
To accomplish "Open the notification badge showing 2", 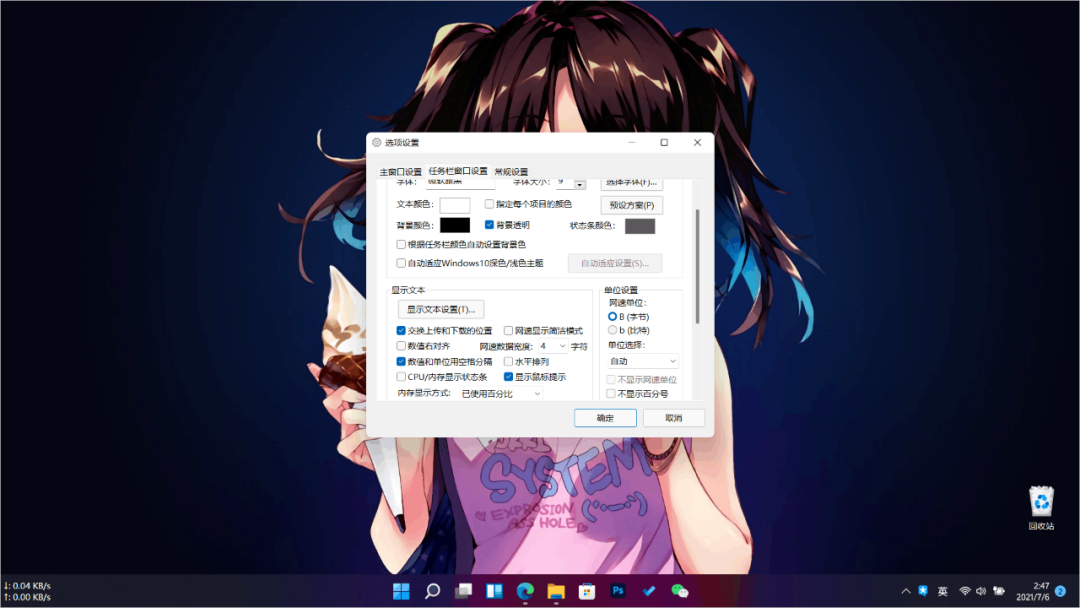I will coord(1061,591).
